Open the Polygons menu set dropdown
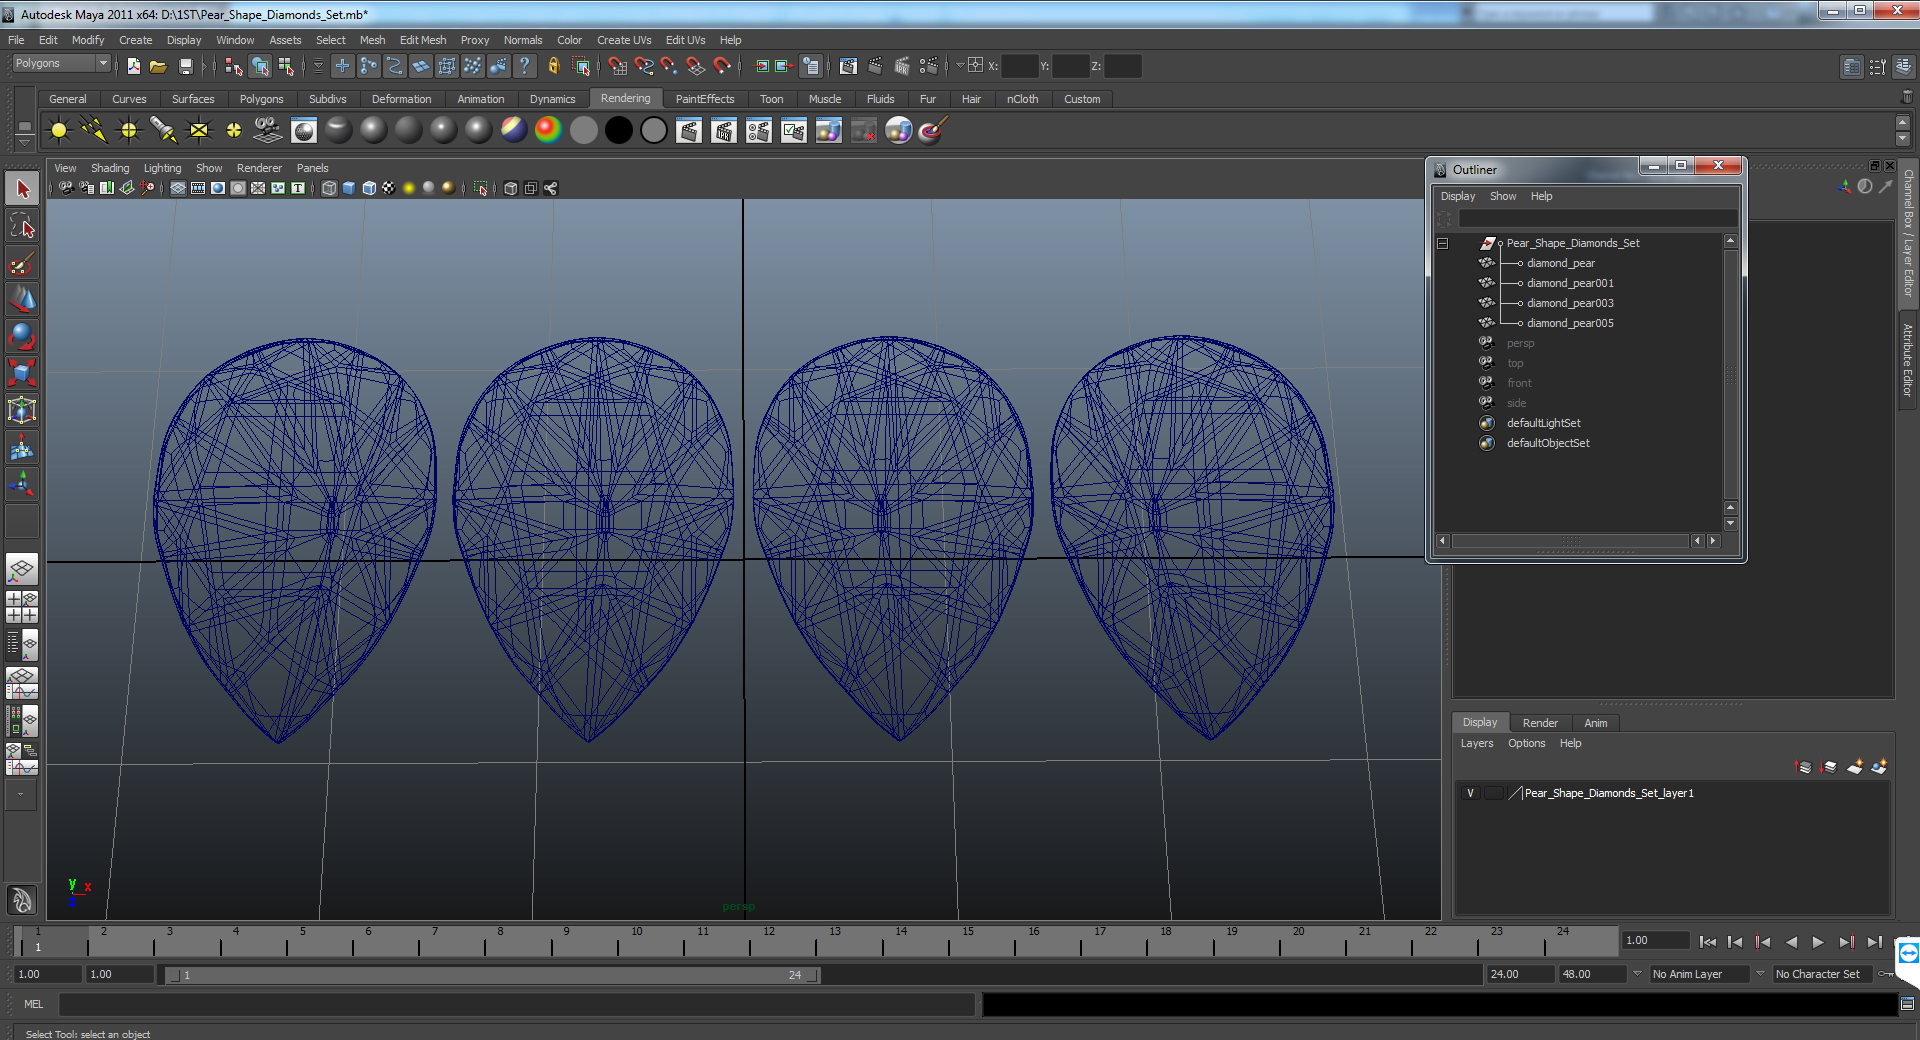 pos(61,63)
